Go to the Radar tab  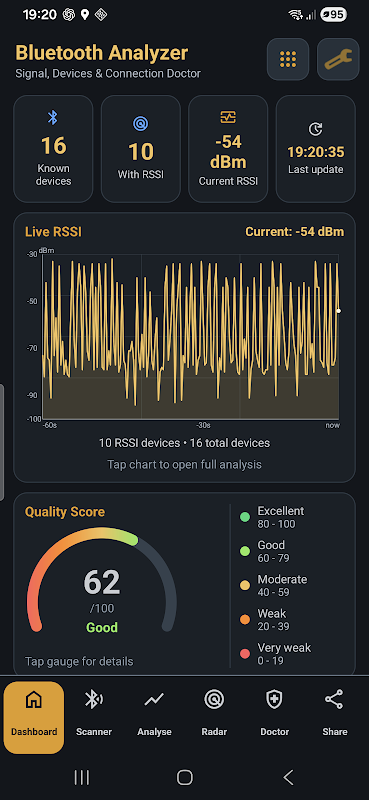click(214, 717)
